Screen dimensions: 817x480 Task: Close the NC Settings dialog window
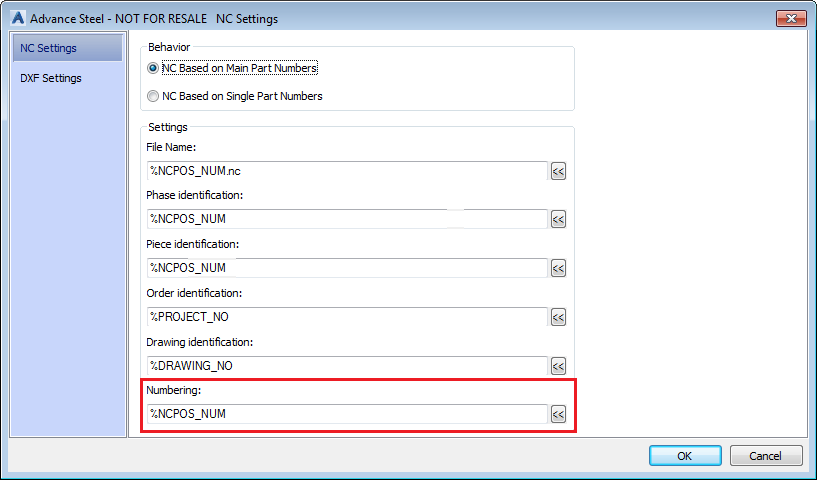click(791, 19)
